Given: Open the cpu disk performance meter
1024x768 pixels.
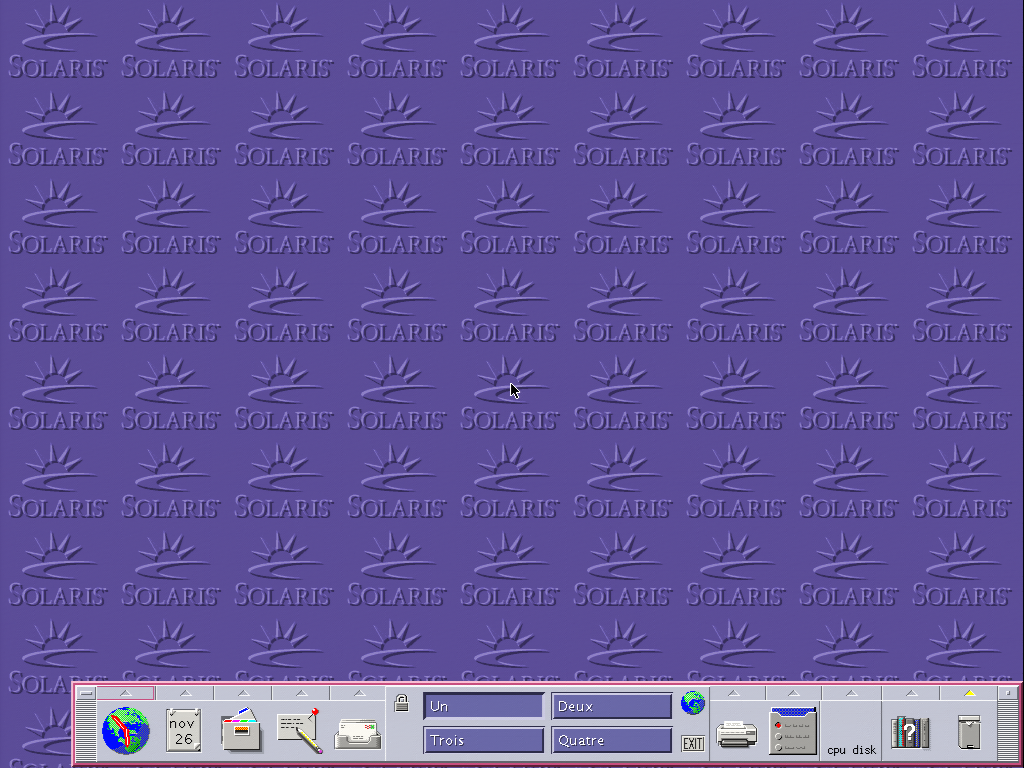Looking at the screenshot, I should click(x=852, y=730).
